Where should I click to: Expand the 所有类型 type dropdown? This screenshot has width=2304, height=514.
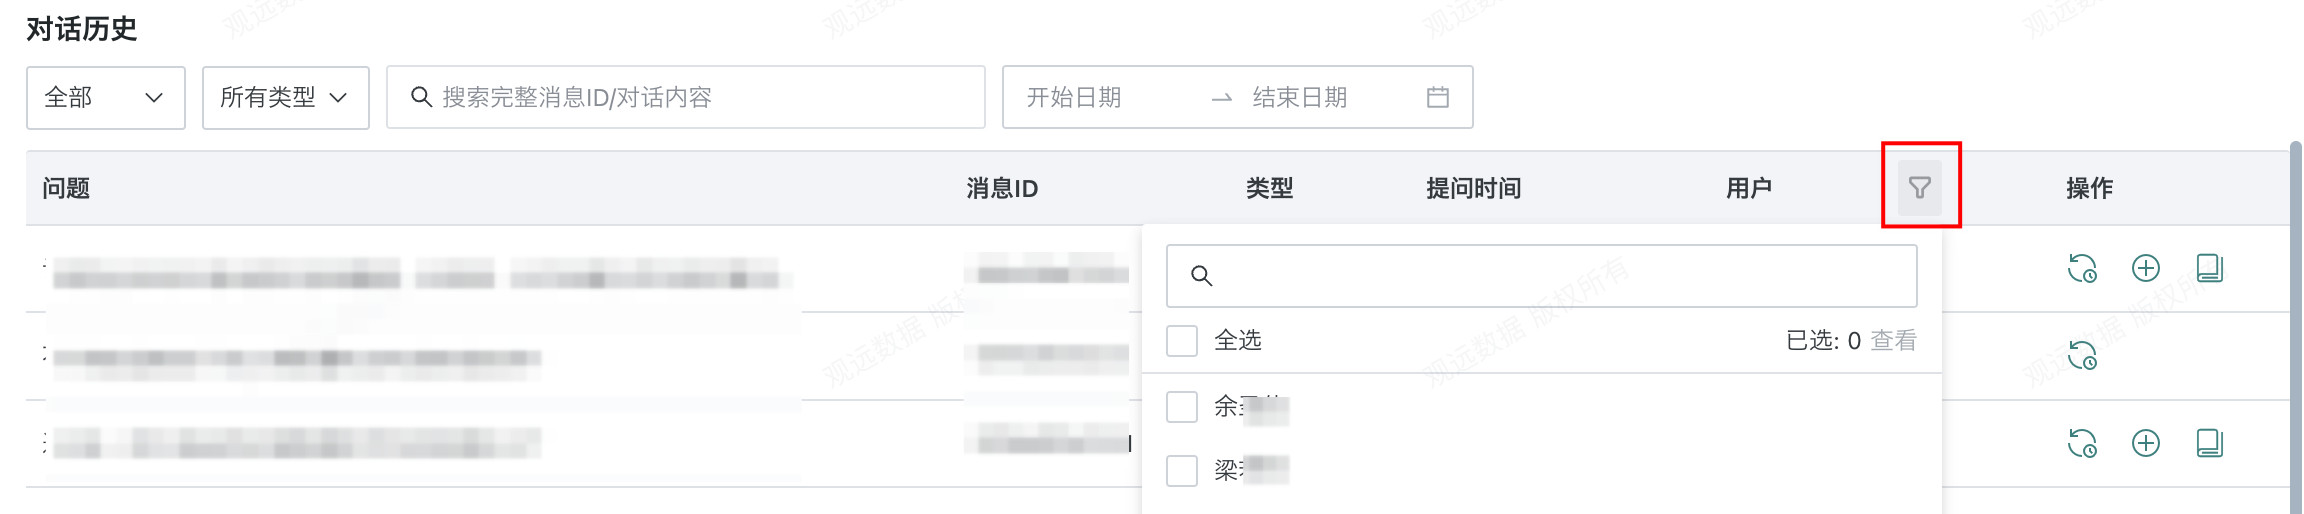[285, 97]
